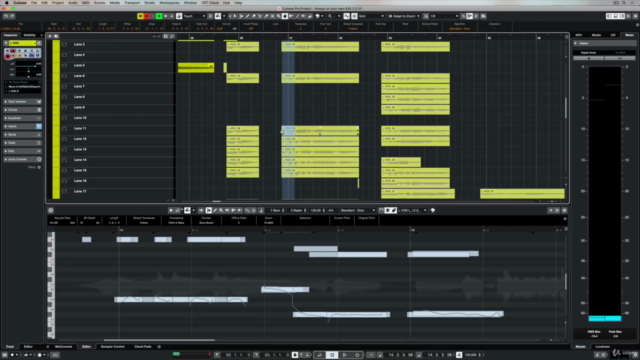The width and height of the screenshot is (640, 360).
Task: Open the 1/8 quantize preset dropdown
Action: point(444,16)
